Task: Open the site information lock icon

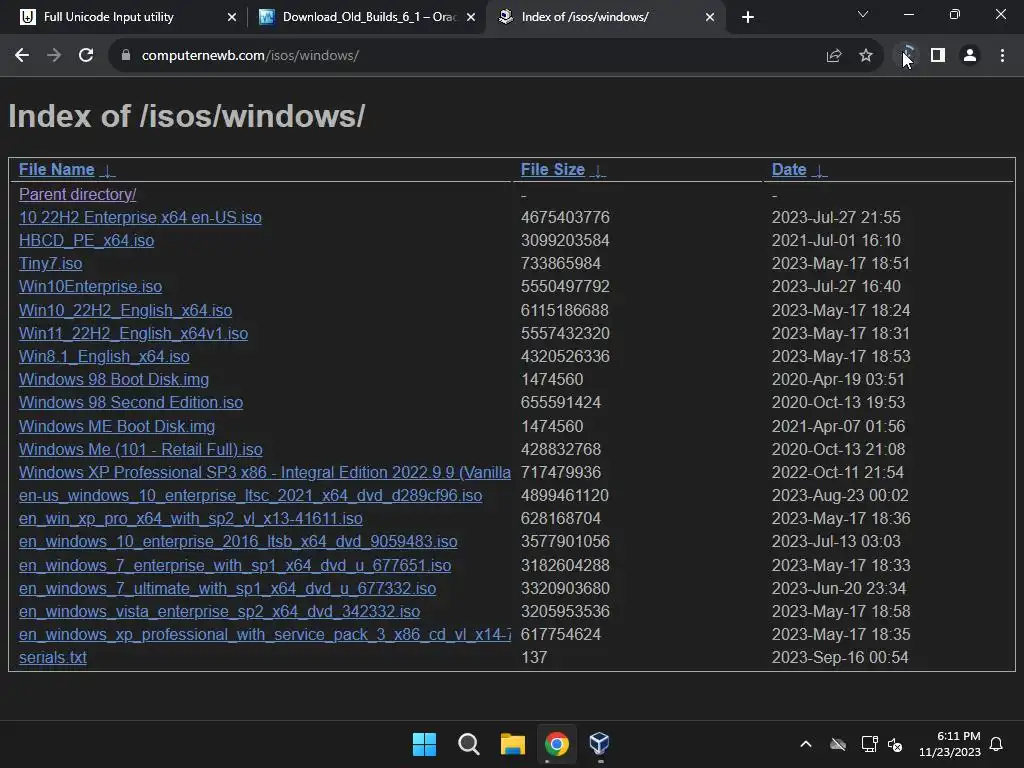Action: 126,56
